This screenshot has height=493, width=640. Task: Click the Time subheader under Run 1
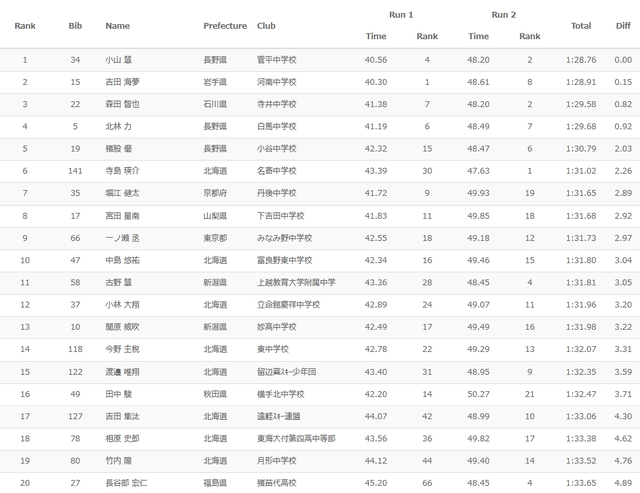point(376,36)
